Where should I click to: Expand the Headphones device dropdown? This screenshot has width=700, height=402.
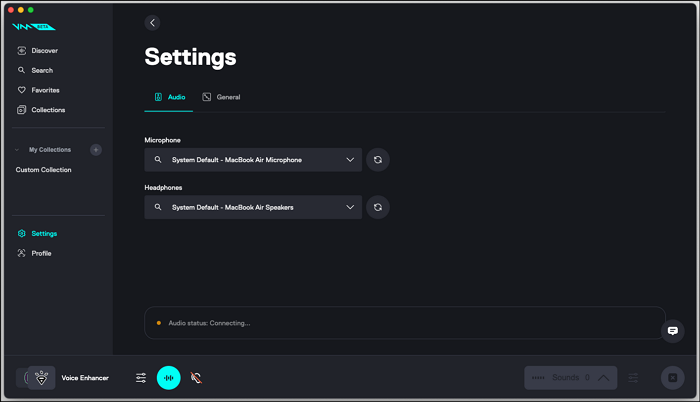[350, 207]
